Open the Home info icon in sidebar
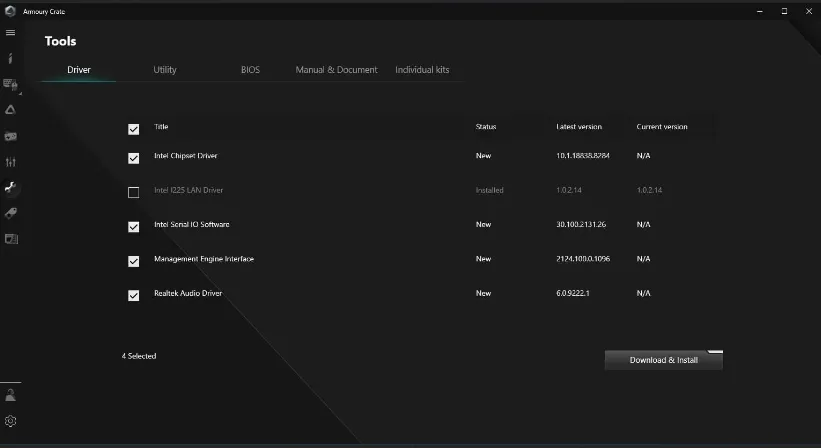The width and height of the screenshot is (821, 448). [x=10, y=58]
